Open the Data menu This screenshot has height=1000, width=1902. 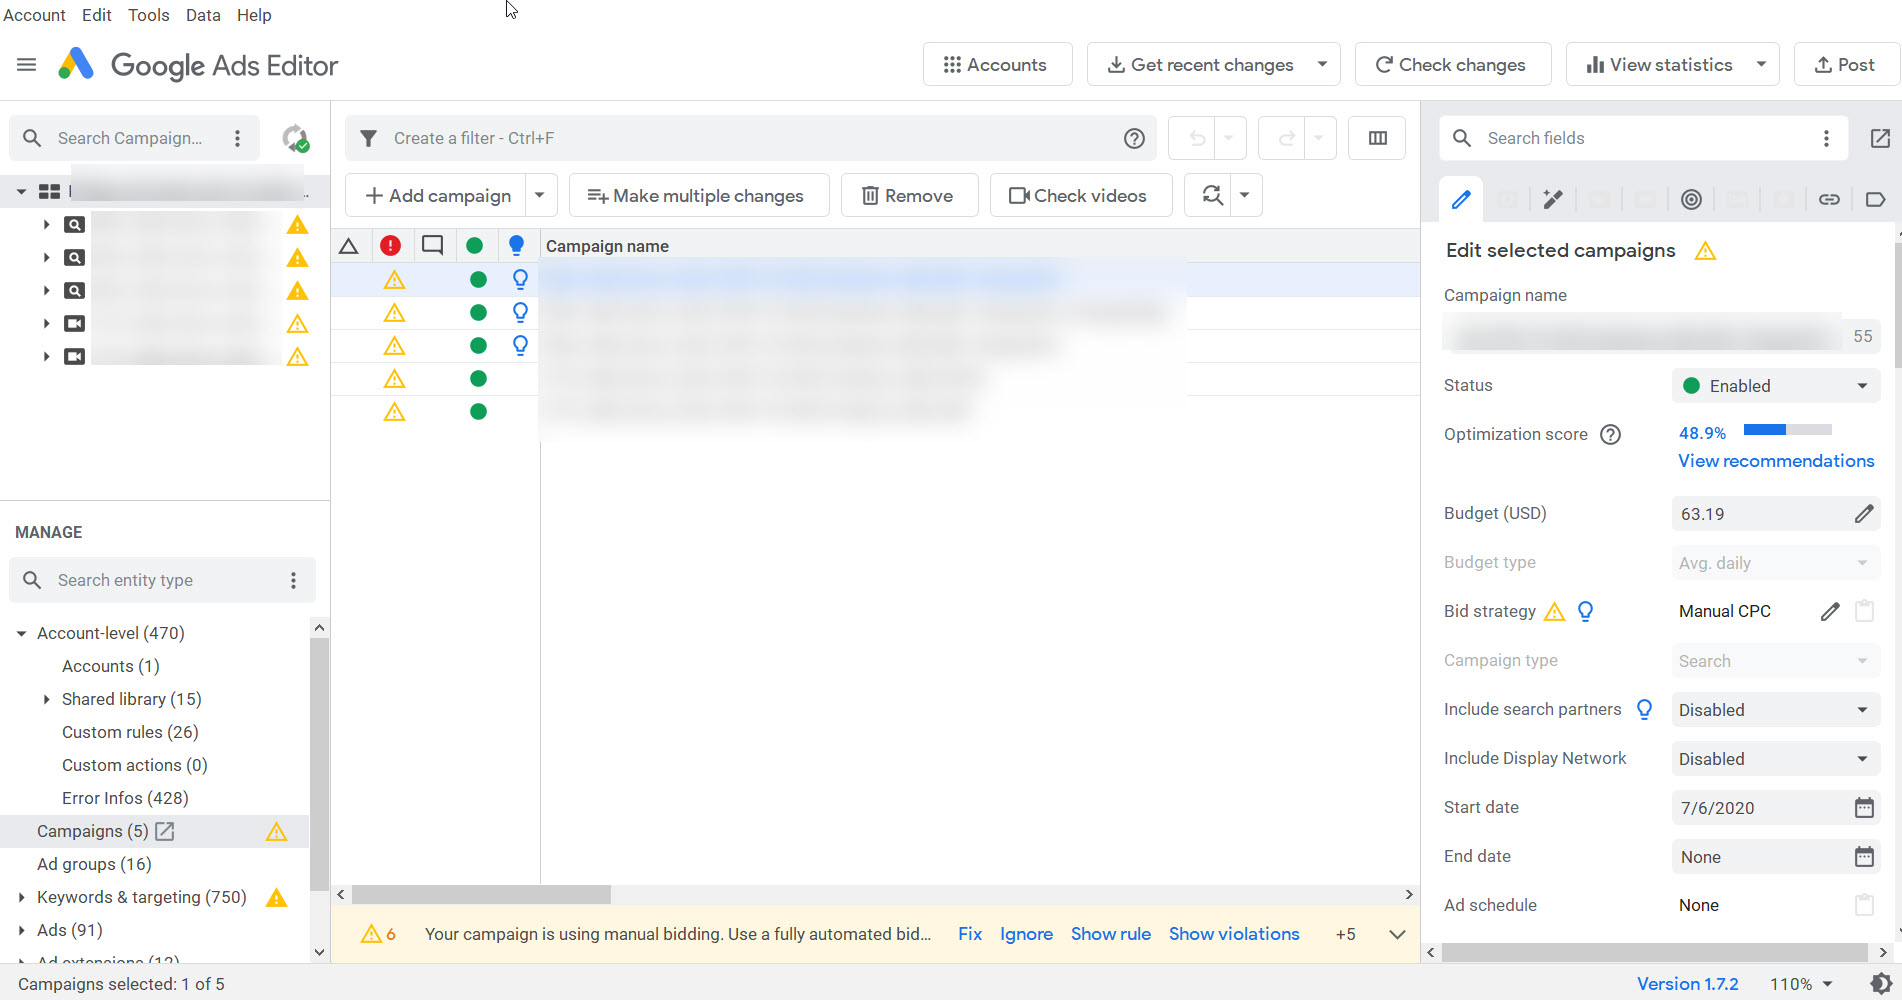[203, 14]
